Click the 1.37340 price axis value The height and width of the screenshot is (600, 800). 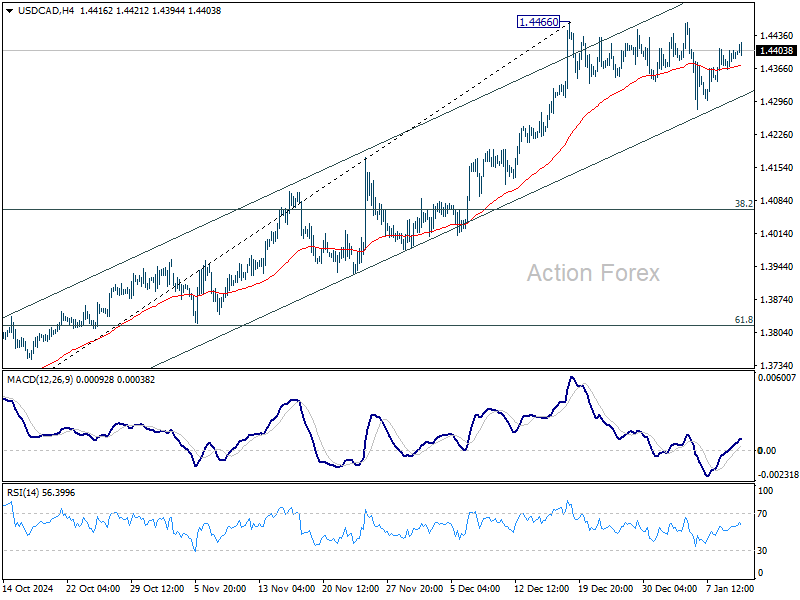coord(777,365)
